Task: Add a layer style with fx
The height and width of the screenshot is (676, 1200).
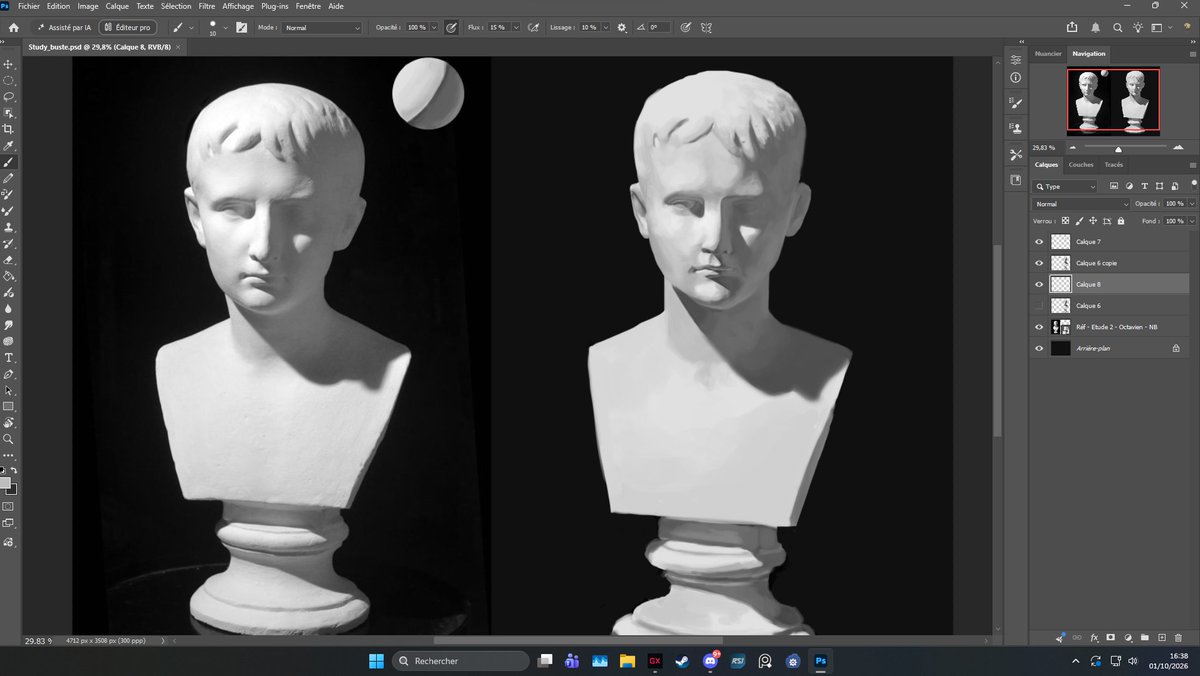Action: click(1094, 637)
